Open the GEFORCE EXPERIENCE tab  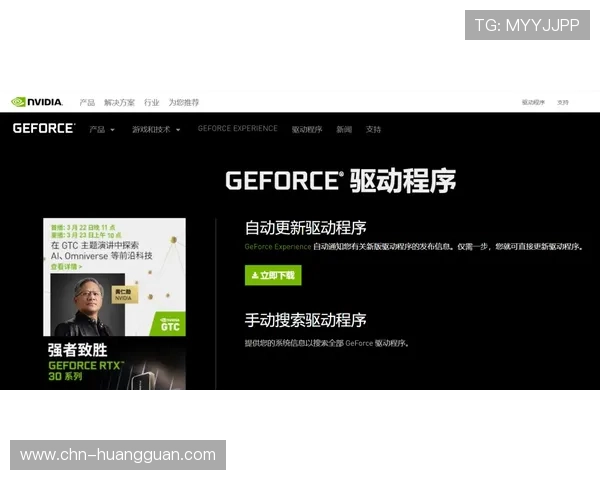(238, 128)
